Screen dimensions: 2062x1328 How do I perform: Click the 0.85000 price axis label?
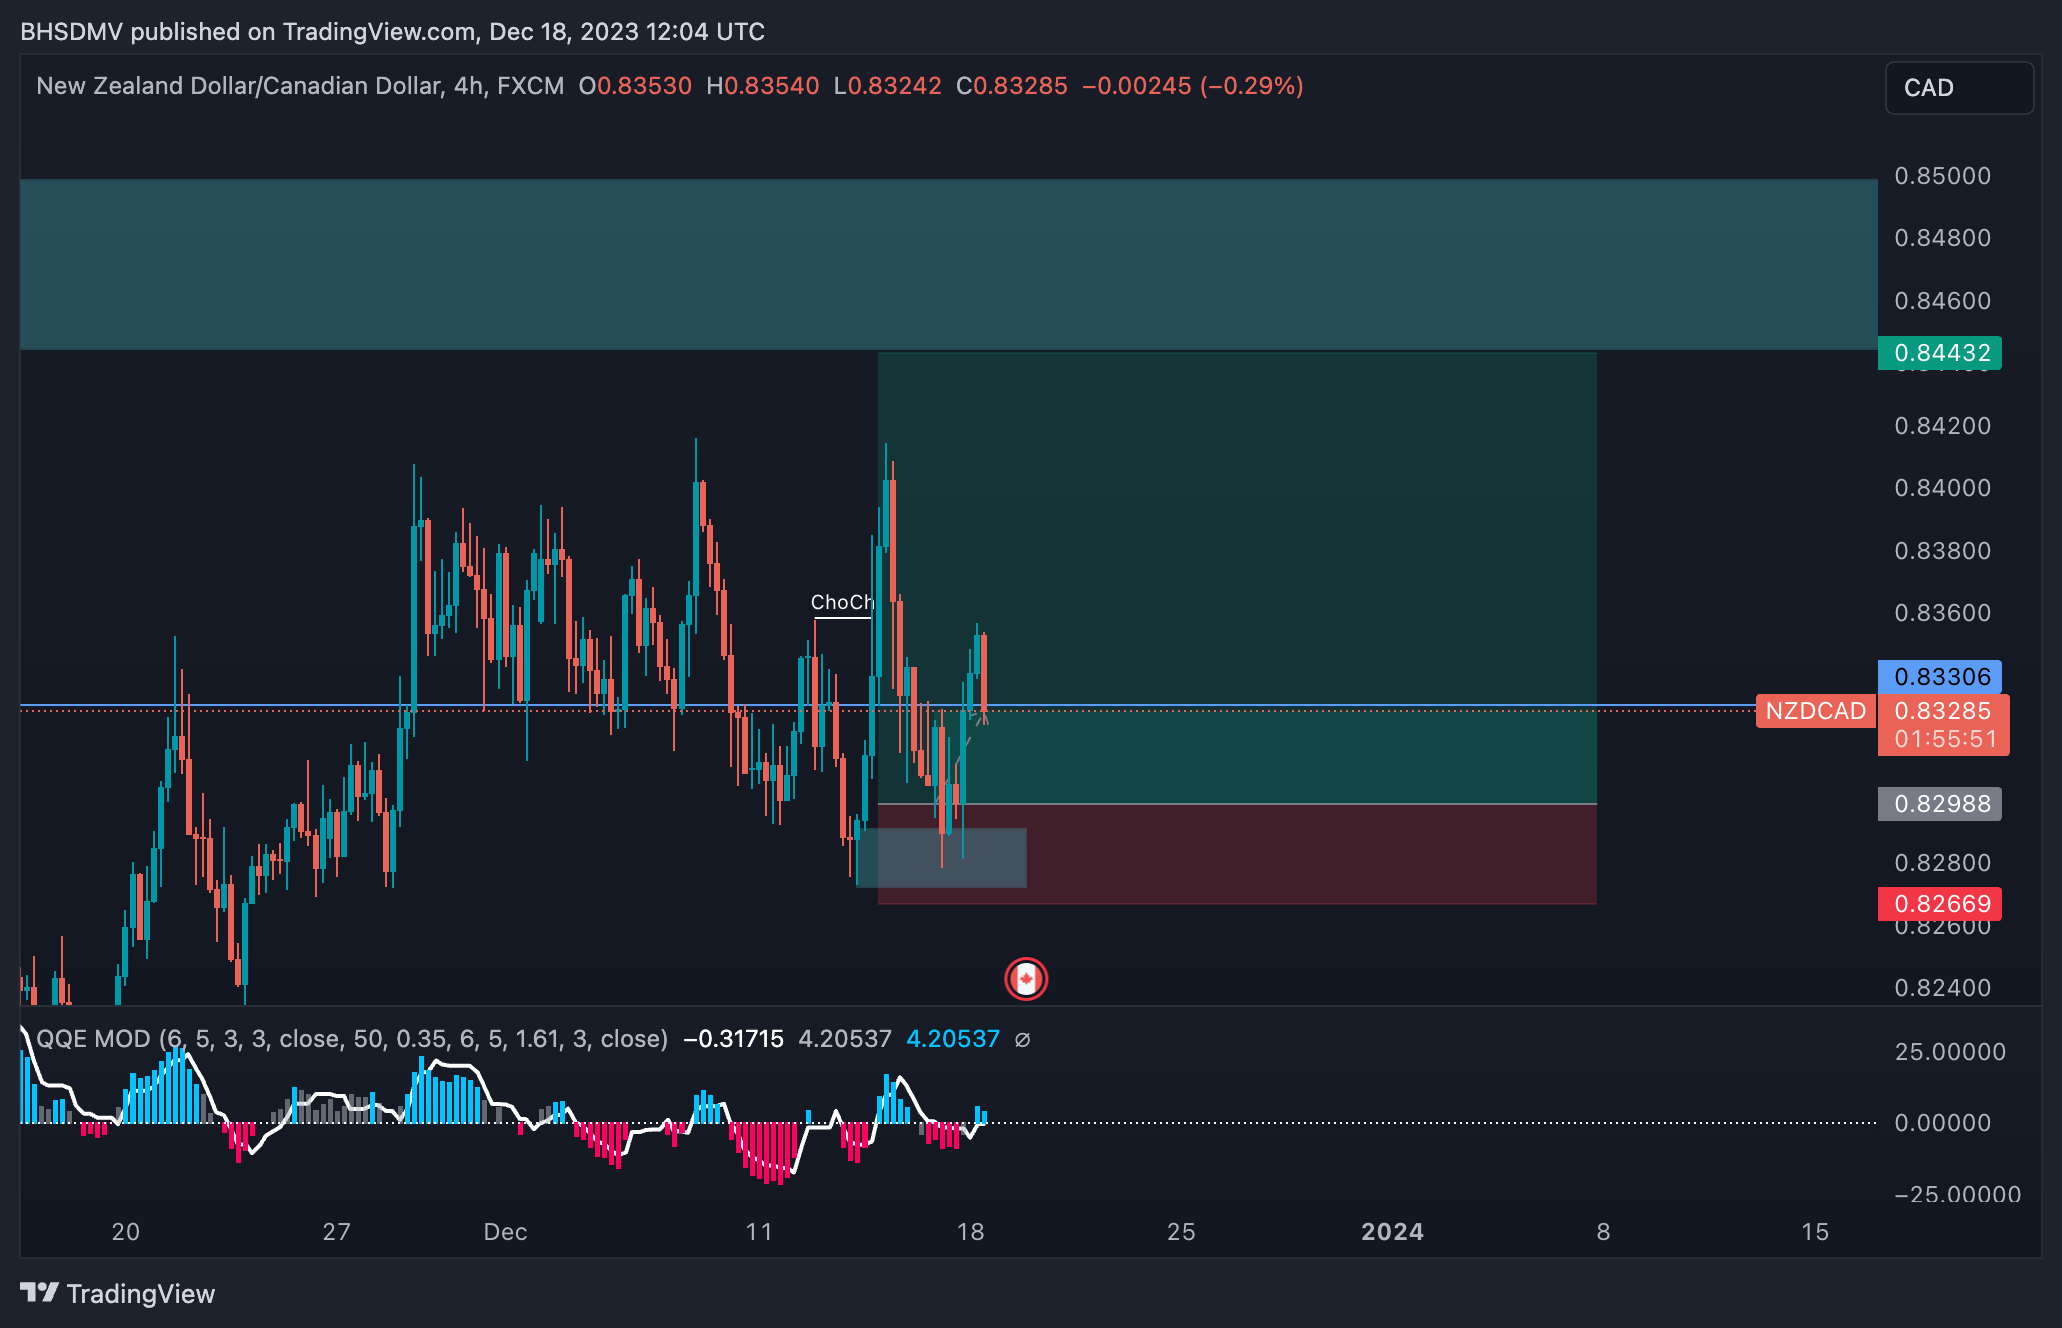(1943, 176)
